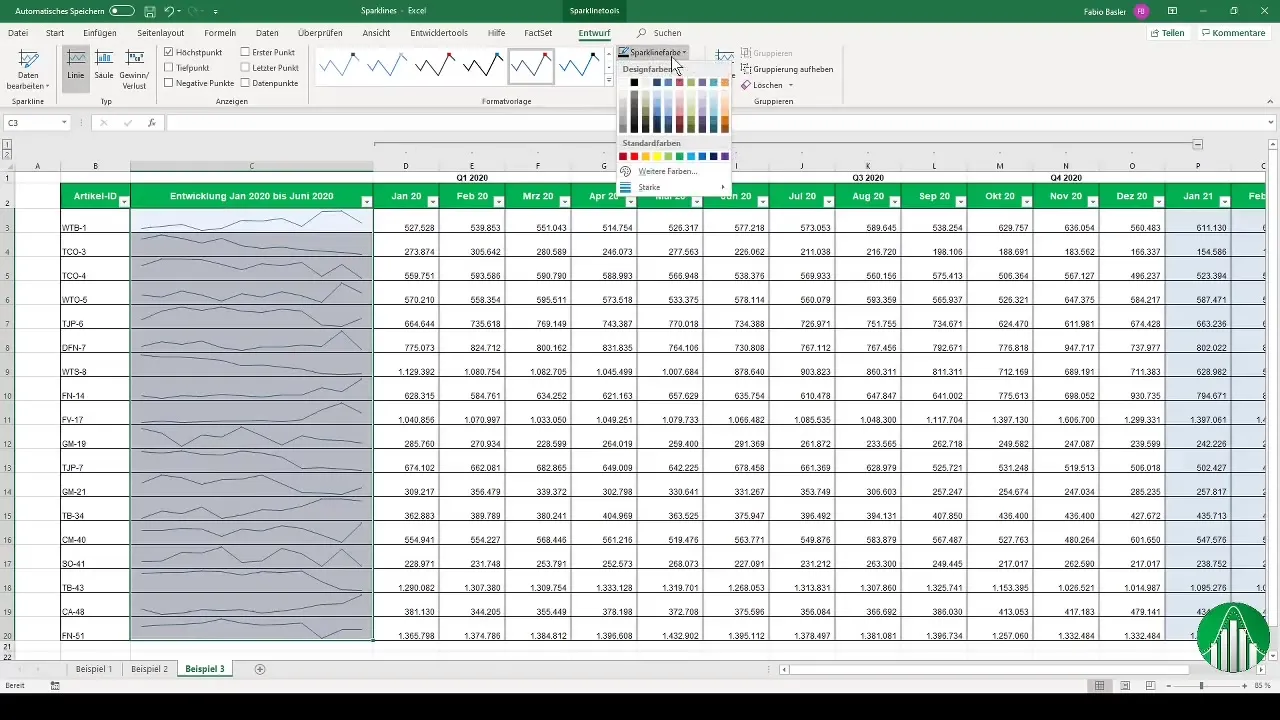Open Quick Access Toolbar customize dropdown

tap(216, 11)
